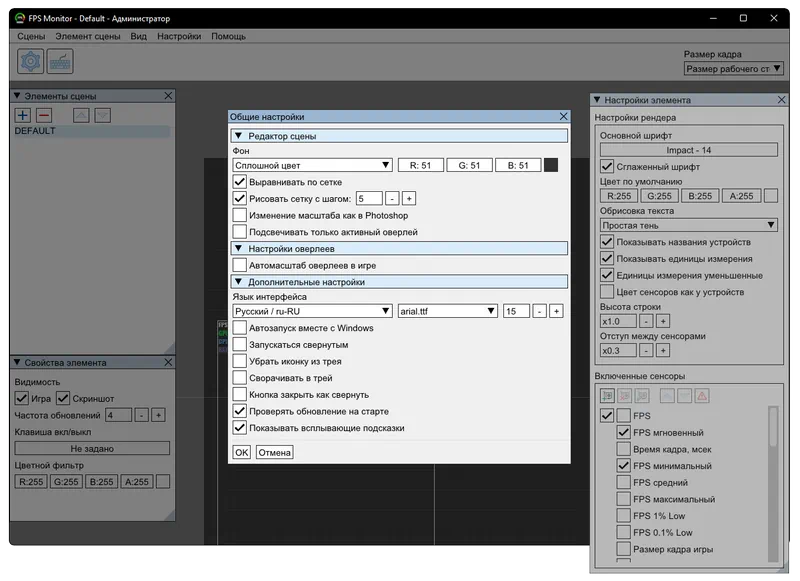Close the Общие настройки dialog with X

563,117
